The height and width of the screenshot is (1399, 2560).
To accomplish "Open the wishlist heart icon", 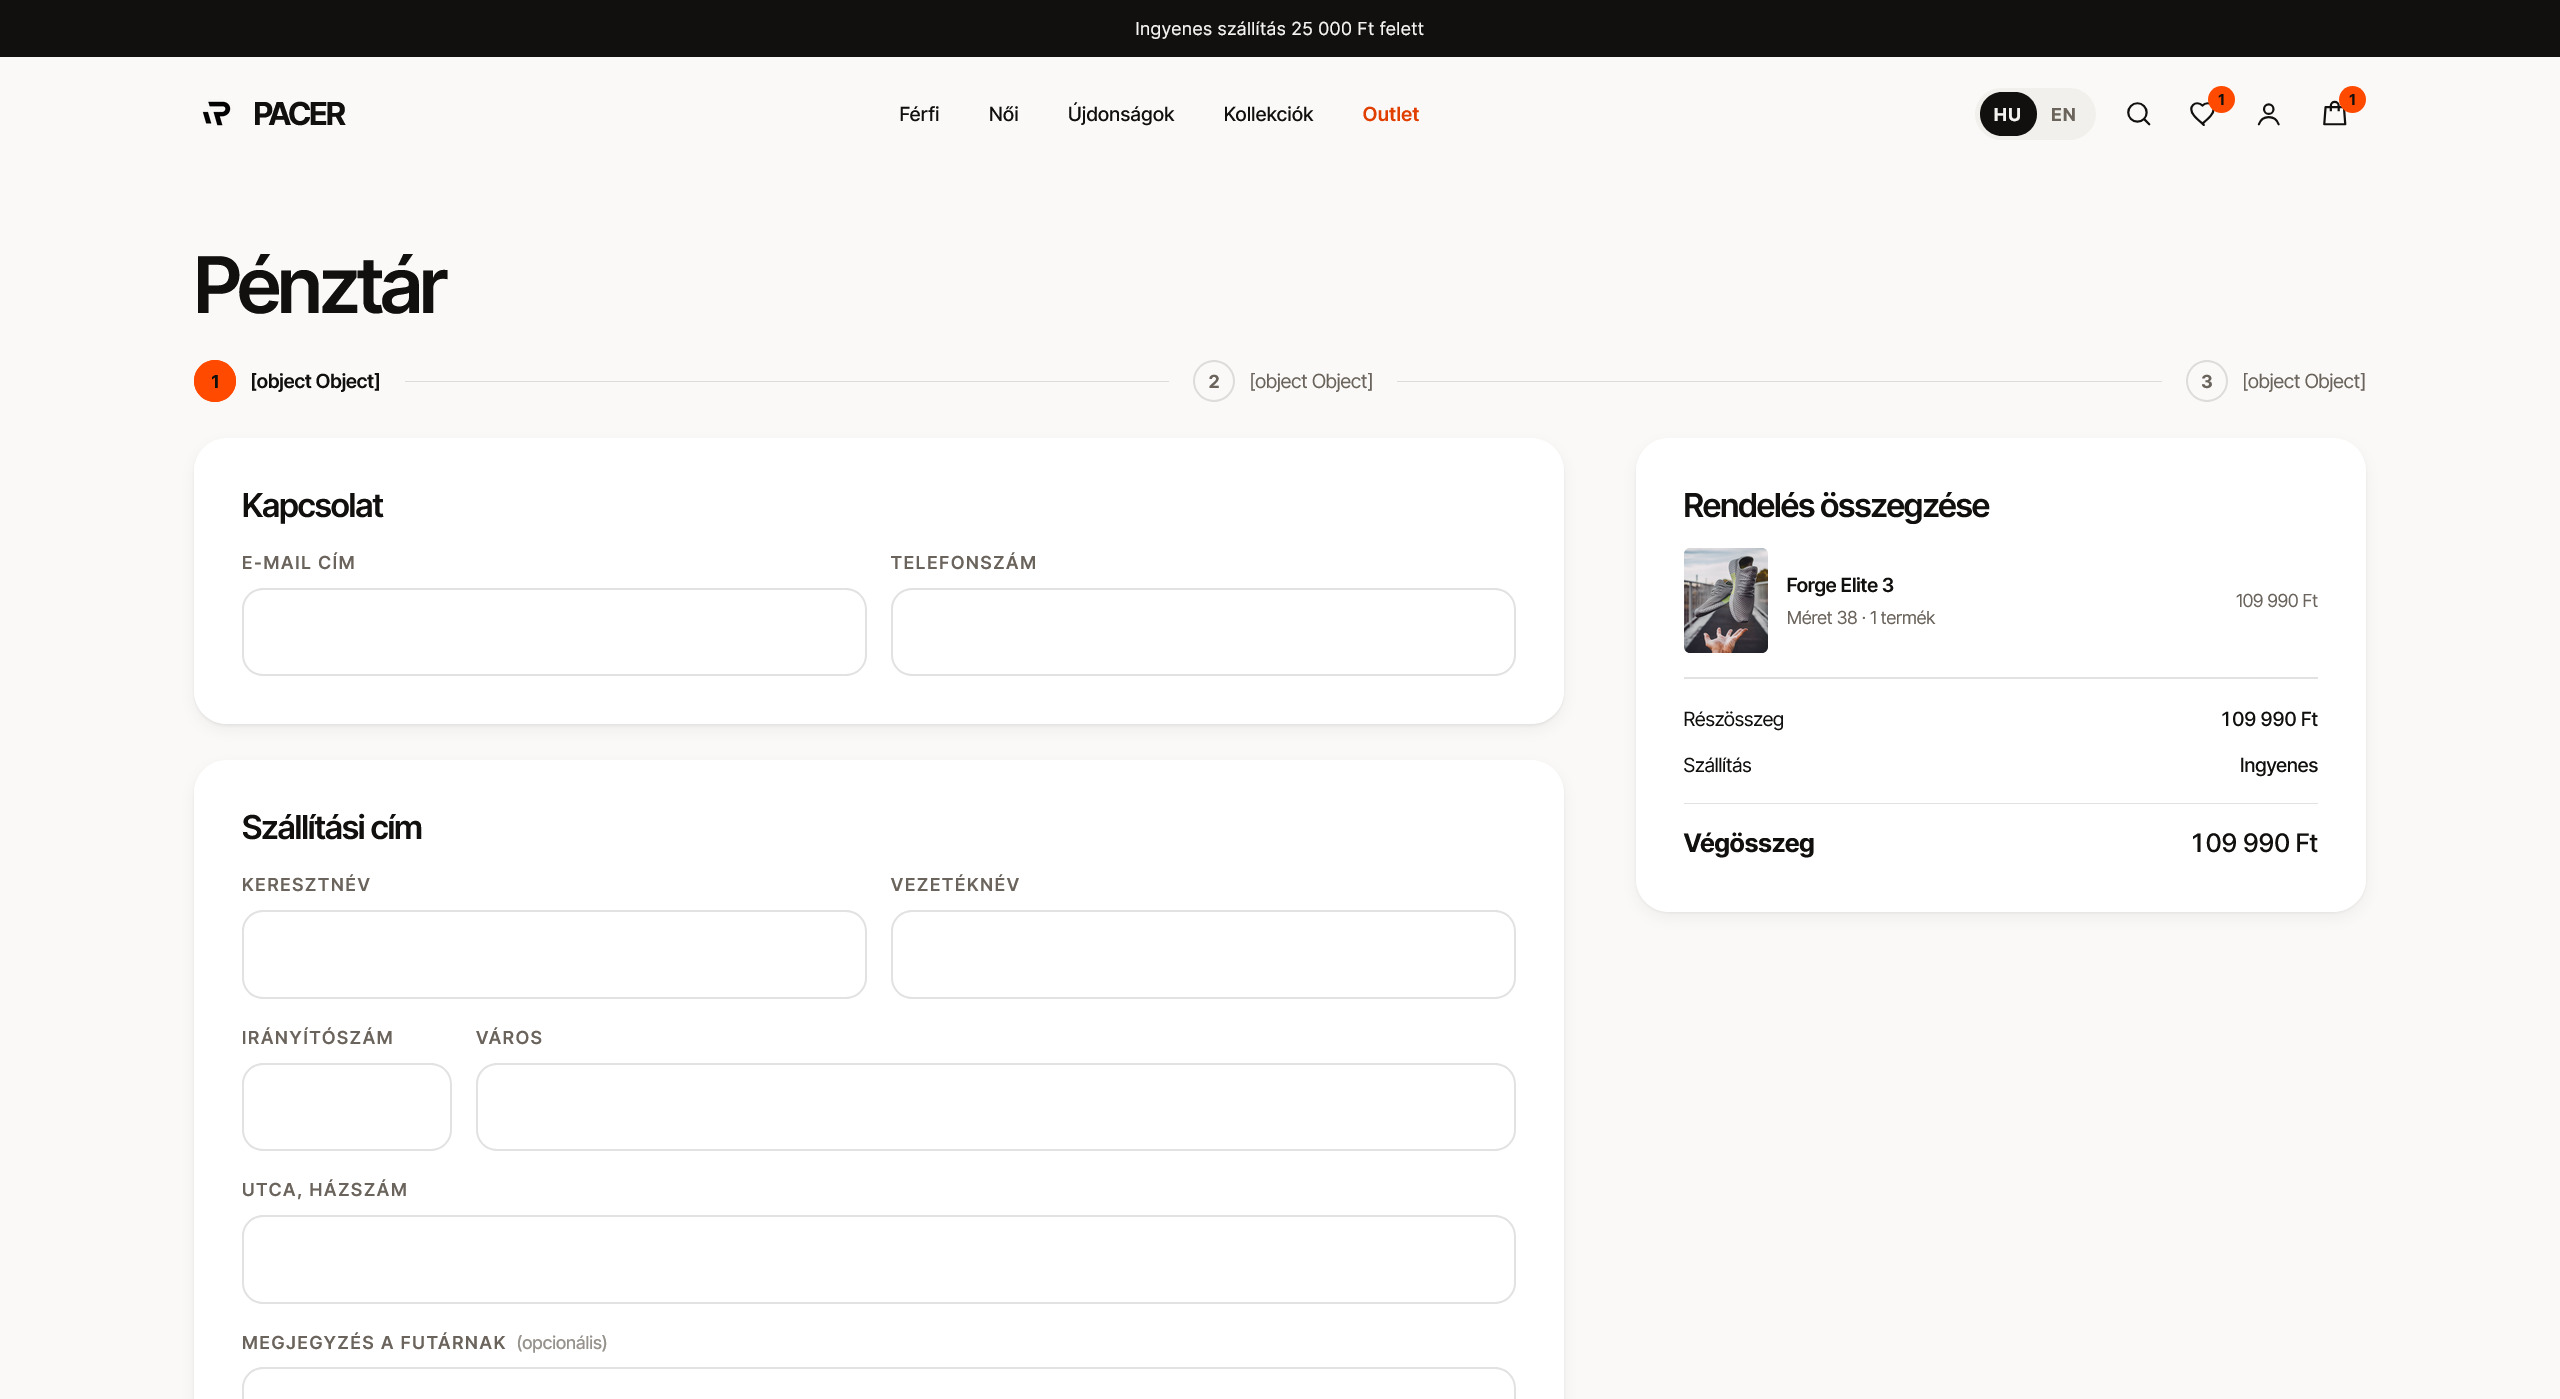I will [2202, 114].
